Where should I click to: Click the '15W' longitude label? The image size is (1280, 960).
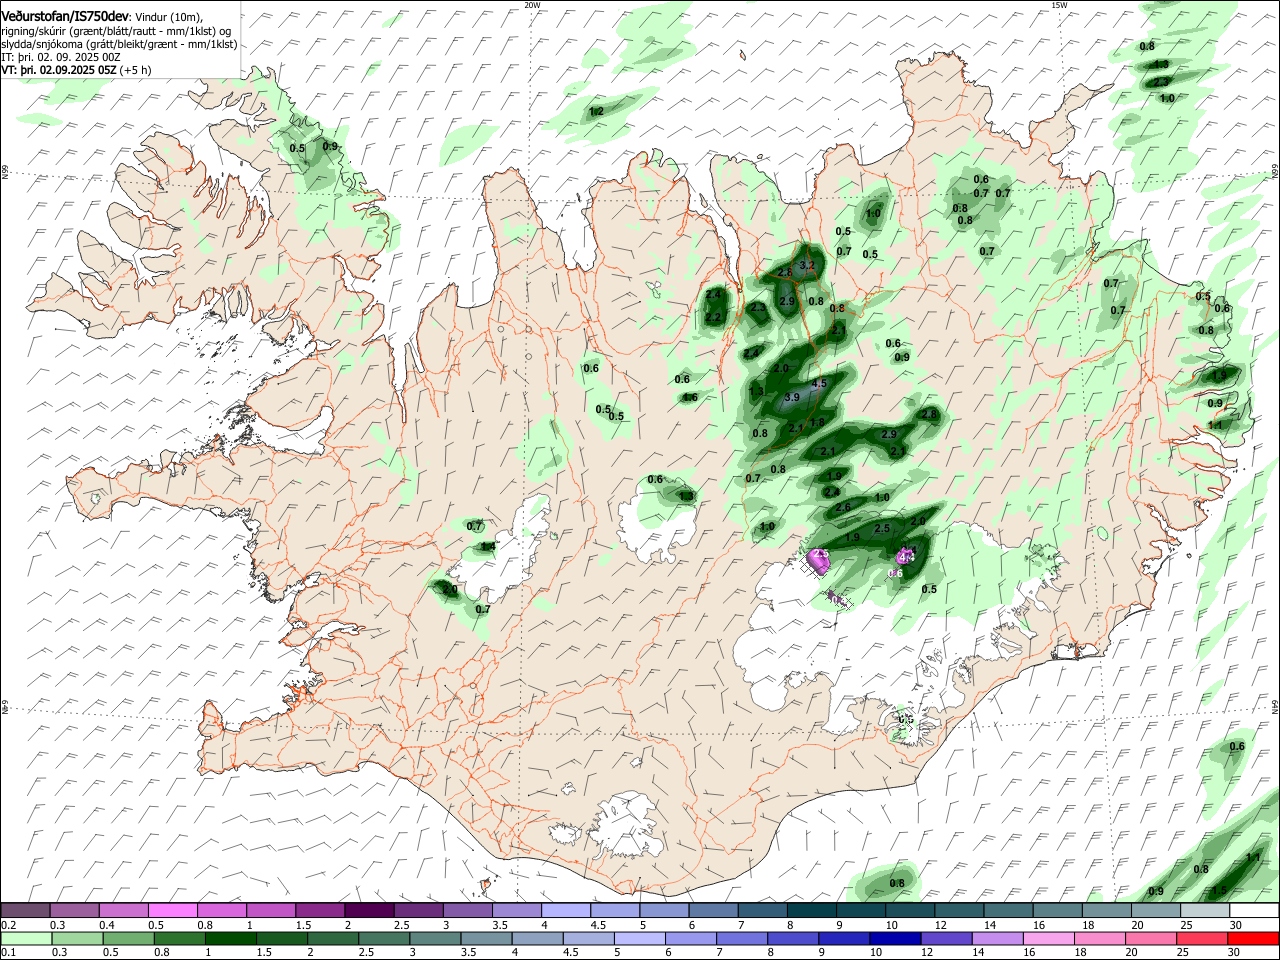tap(1059, 5)
